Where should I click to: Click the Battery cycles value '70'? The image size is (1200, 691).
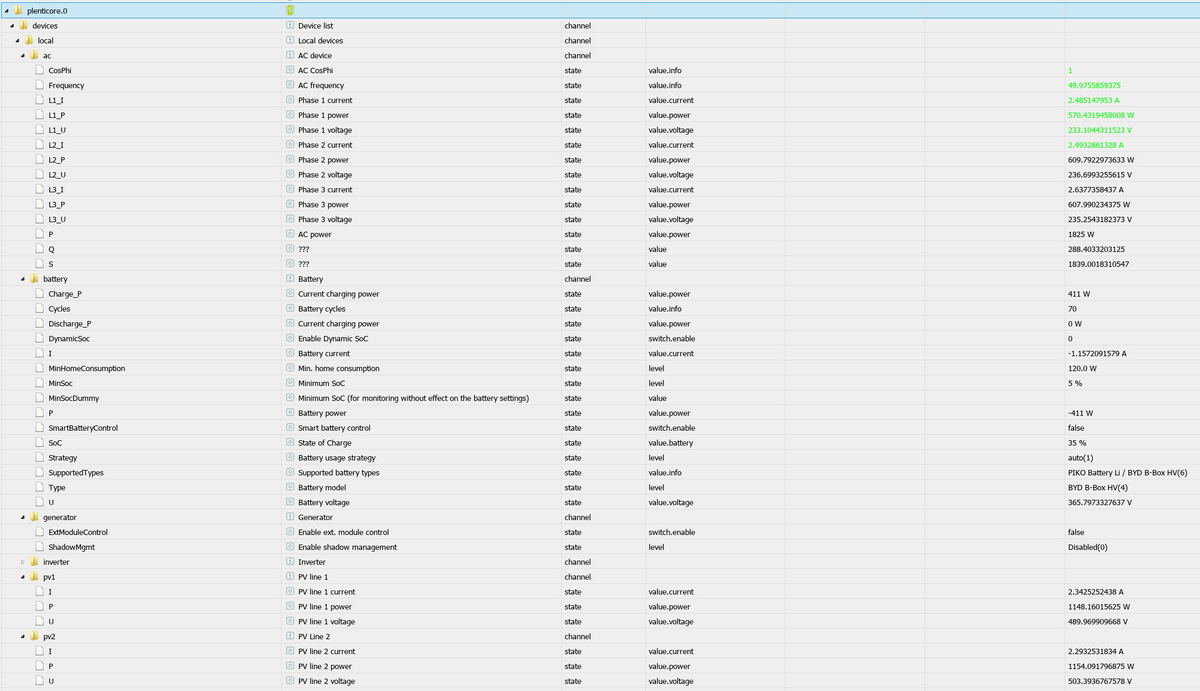tap(1072, 309)
